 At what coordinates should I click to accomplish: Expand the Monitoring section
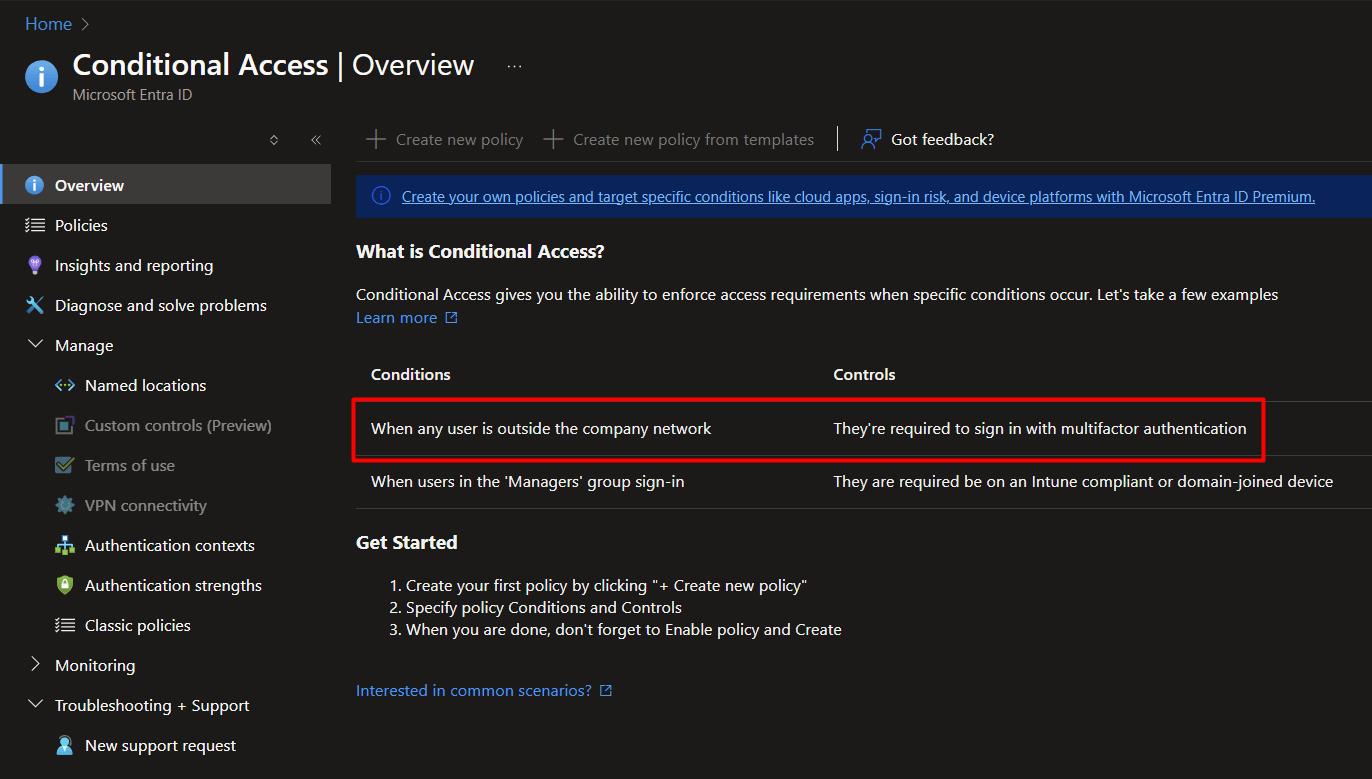pos(36,665)
